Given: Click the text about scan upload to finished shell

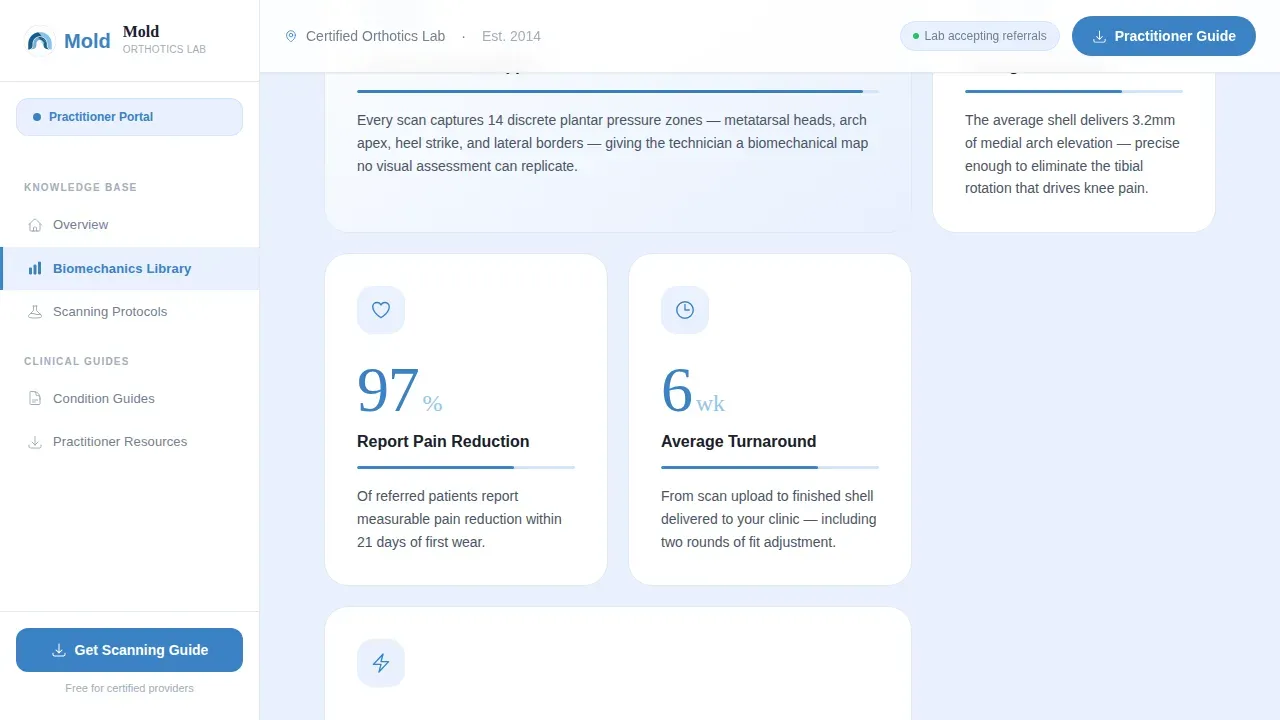Looking at the screenshot, I should click(768, 519).
